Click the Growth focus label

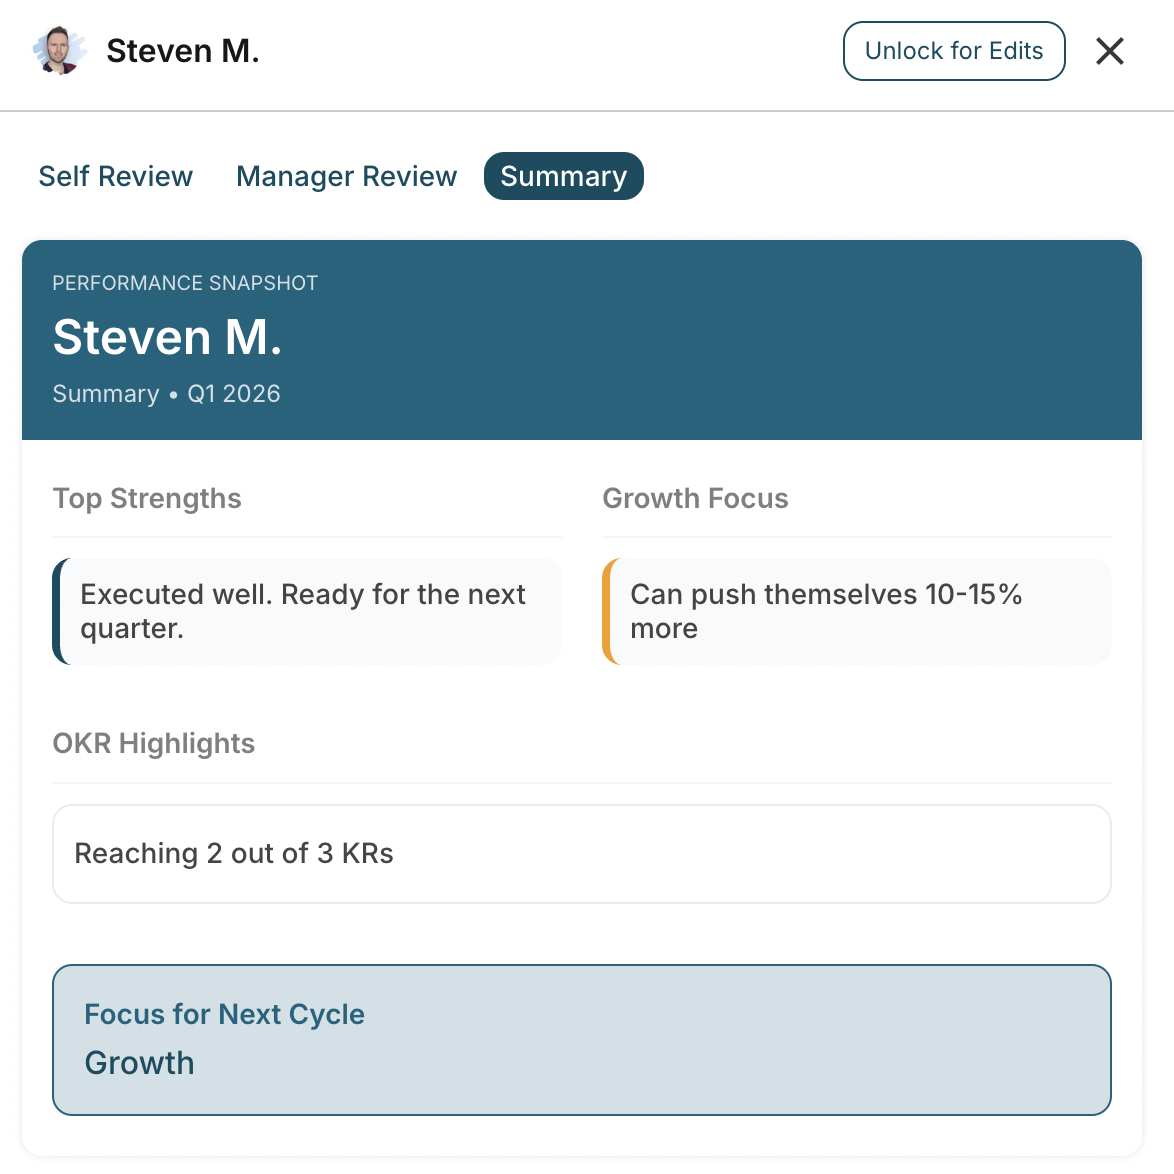(139, 1063)
